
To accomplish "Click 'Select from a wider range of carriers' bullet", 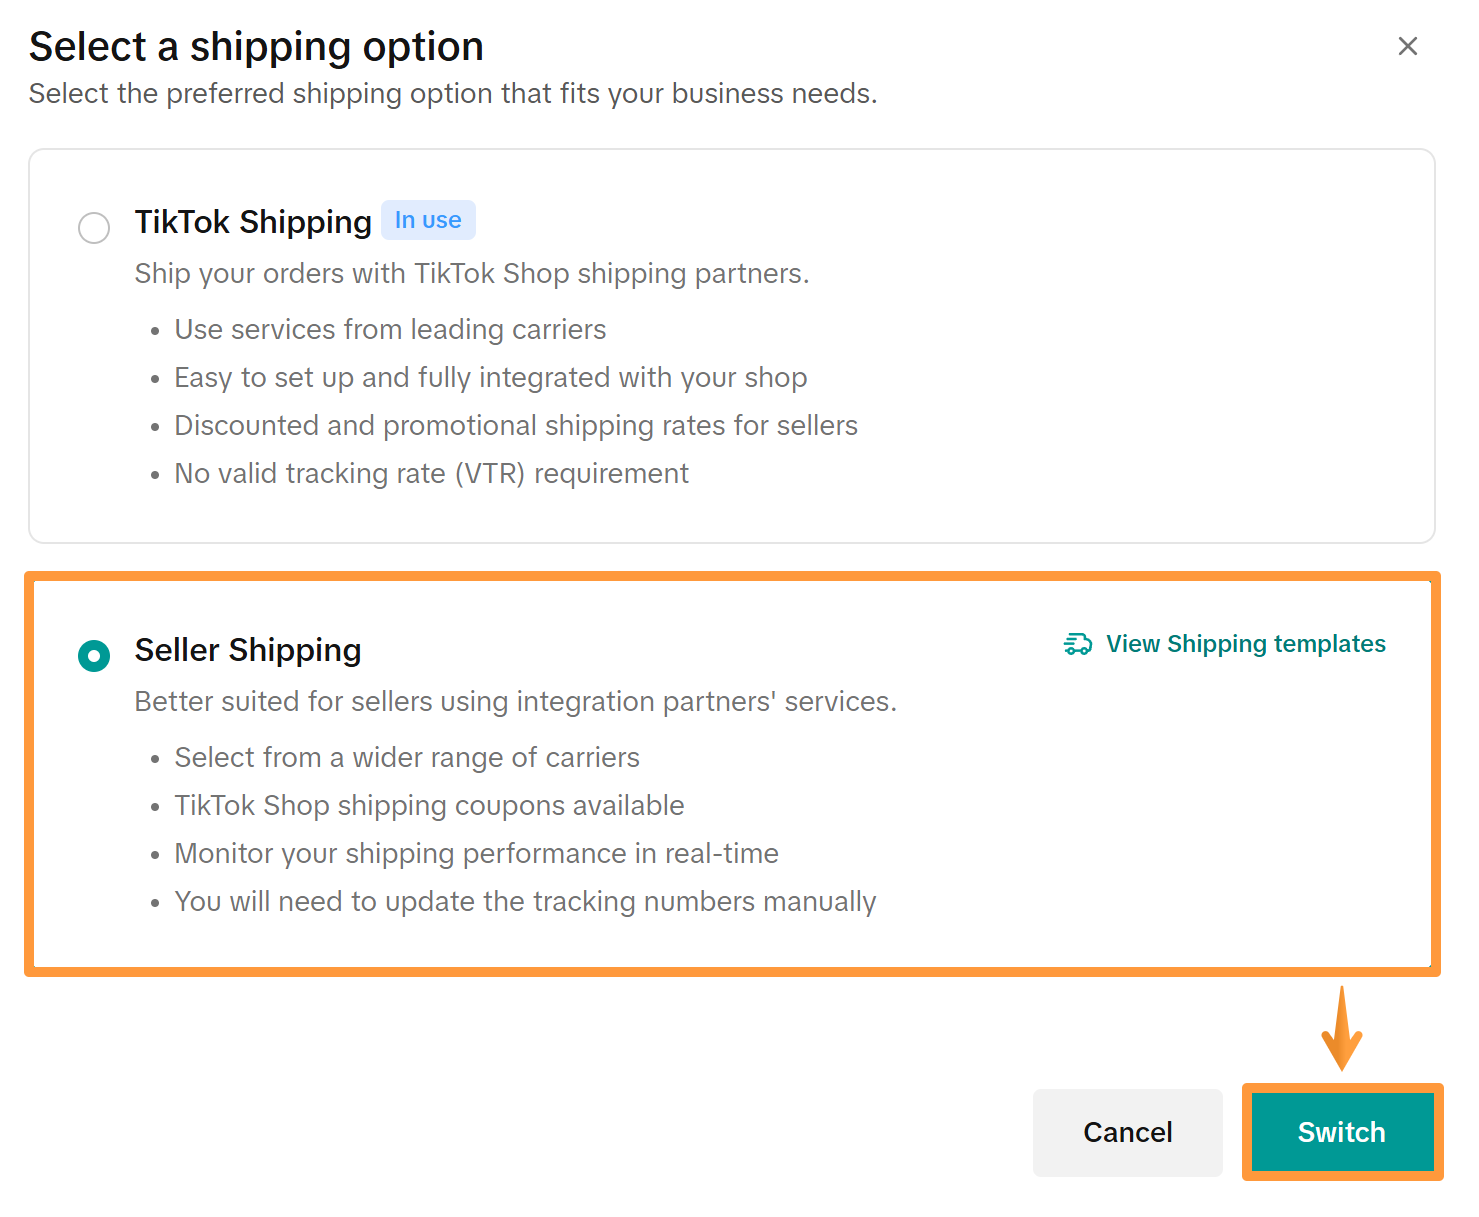I will (407, 757).
